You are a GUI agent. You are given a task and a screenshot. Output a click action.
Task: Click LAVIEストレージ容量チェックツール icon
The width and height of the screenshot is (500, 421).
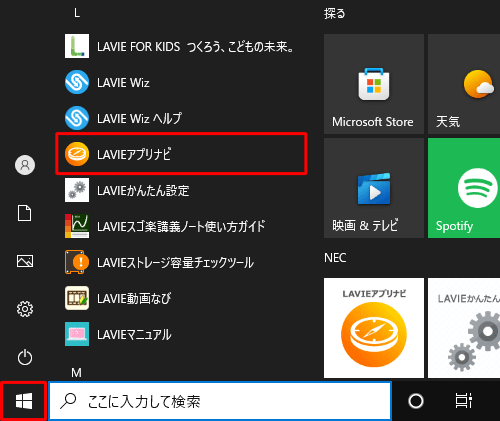pos(77,262)
